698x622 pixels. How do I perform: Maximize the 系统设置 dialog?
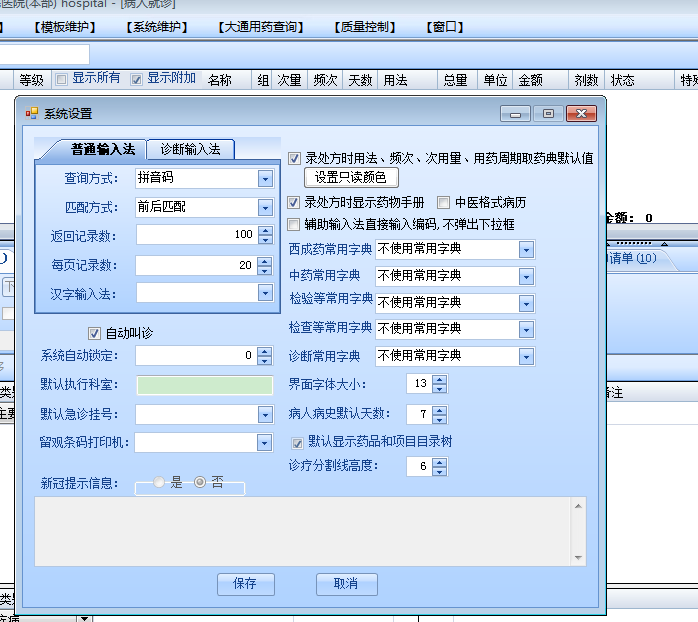pos(548,114)
